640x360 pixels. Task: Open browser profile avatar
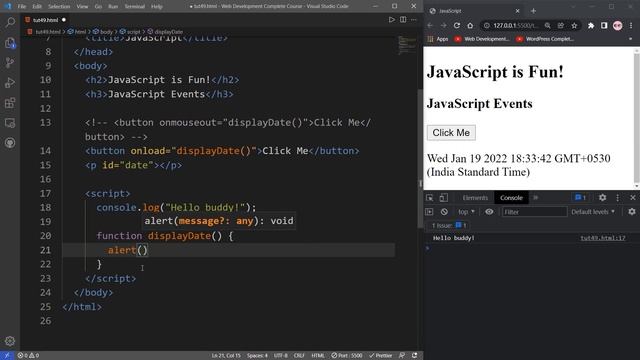(618, 25)
